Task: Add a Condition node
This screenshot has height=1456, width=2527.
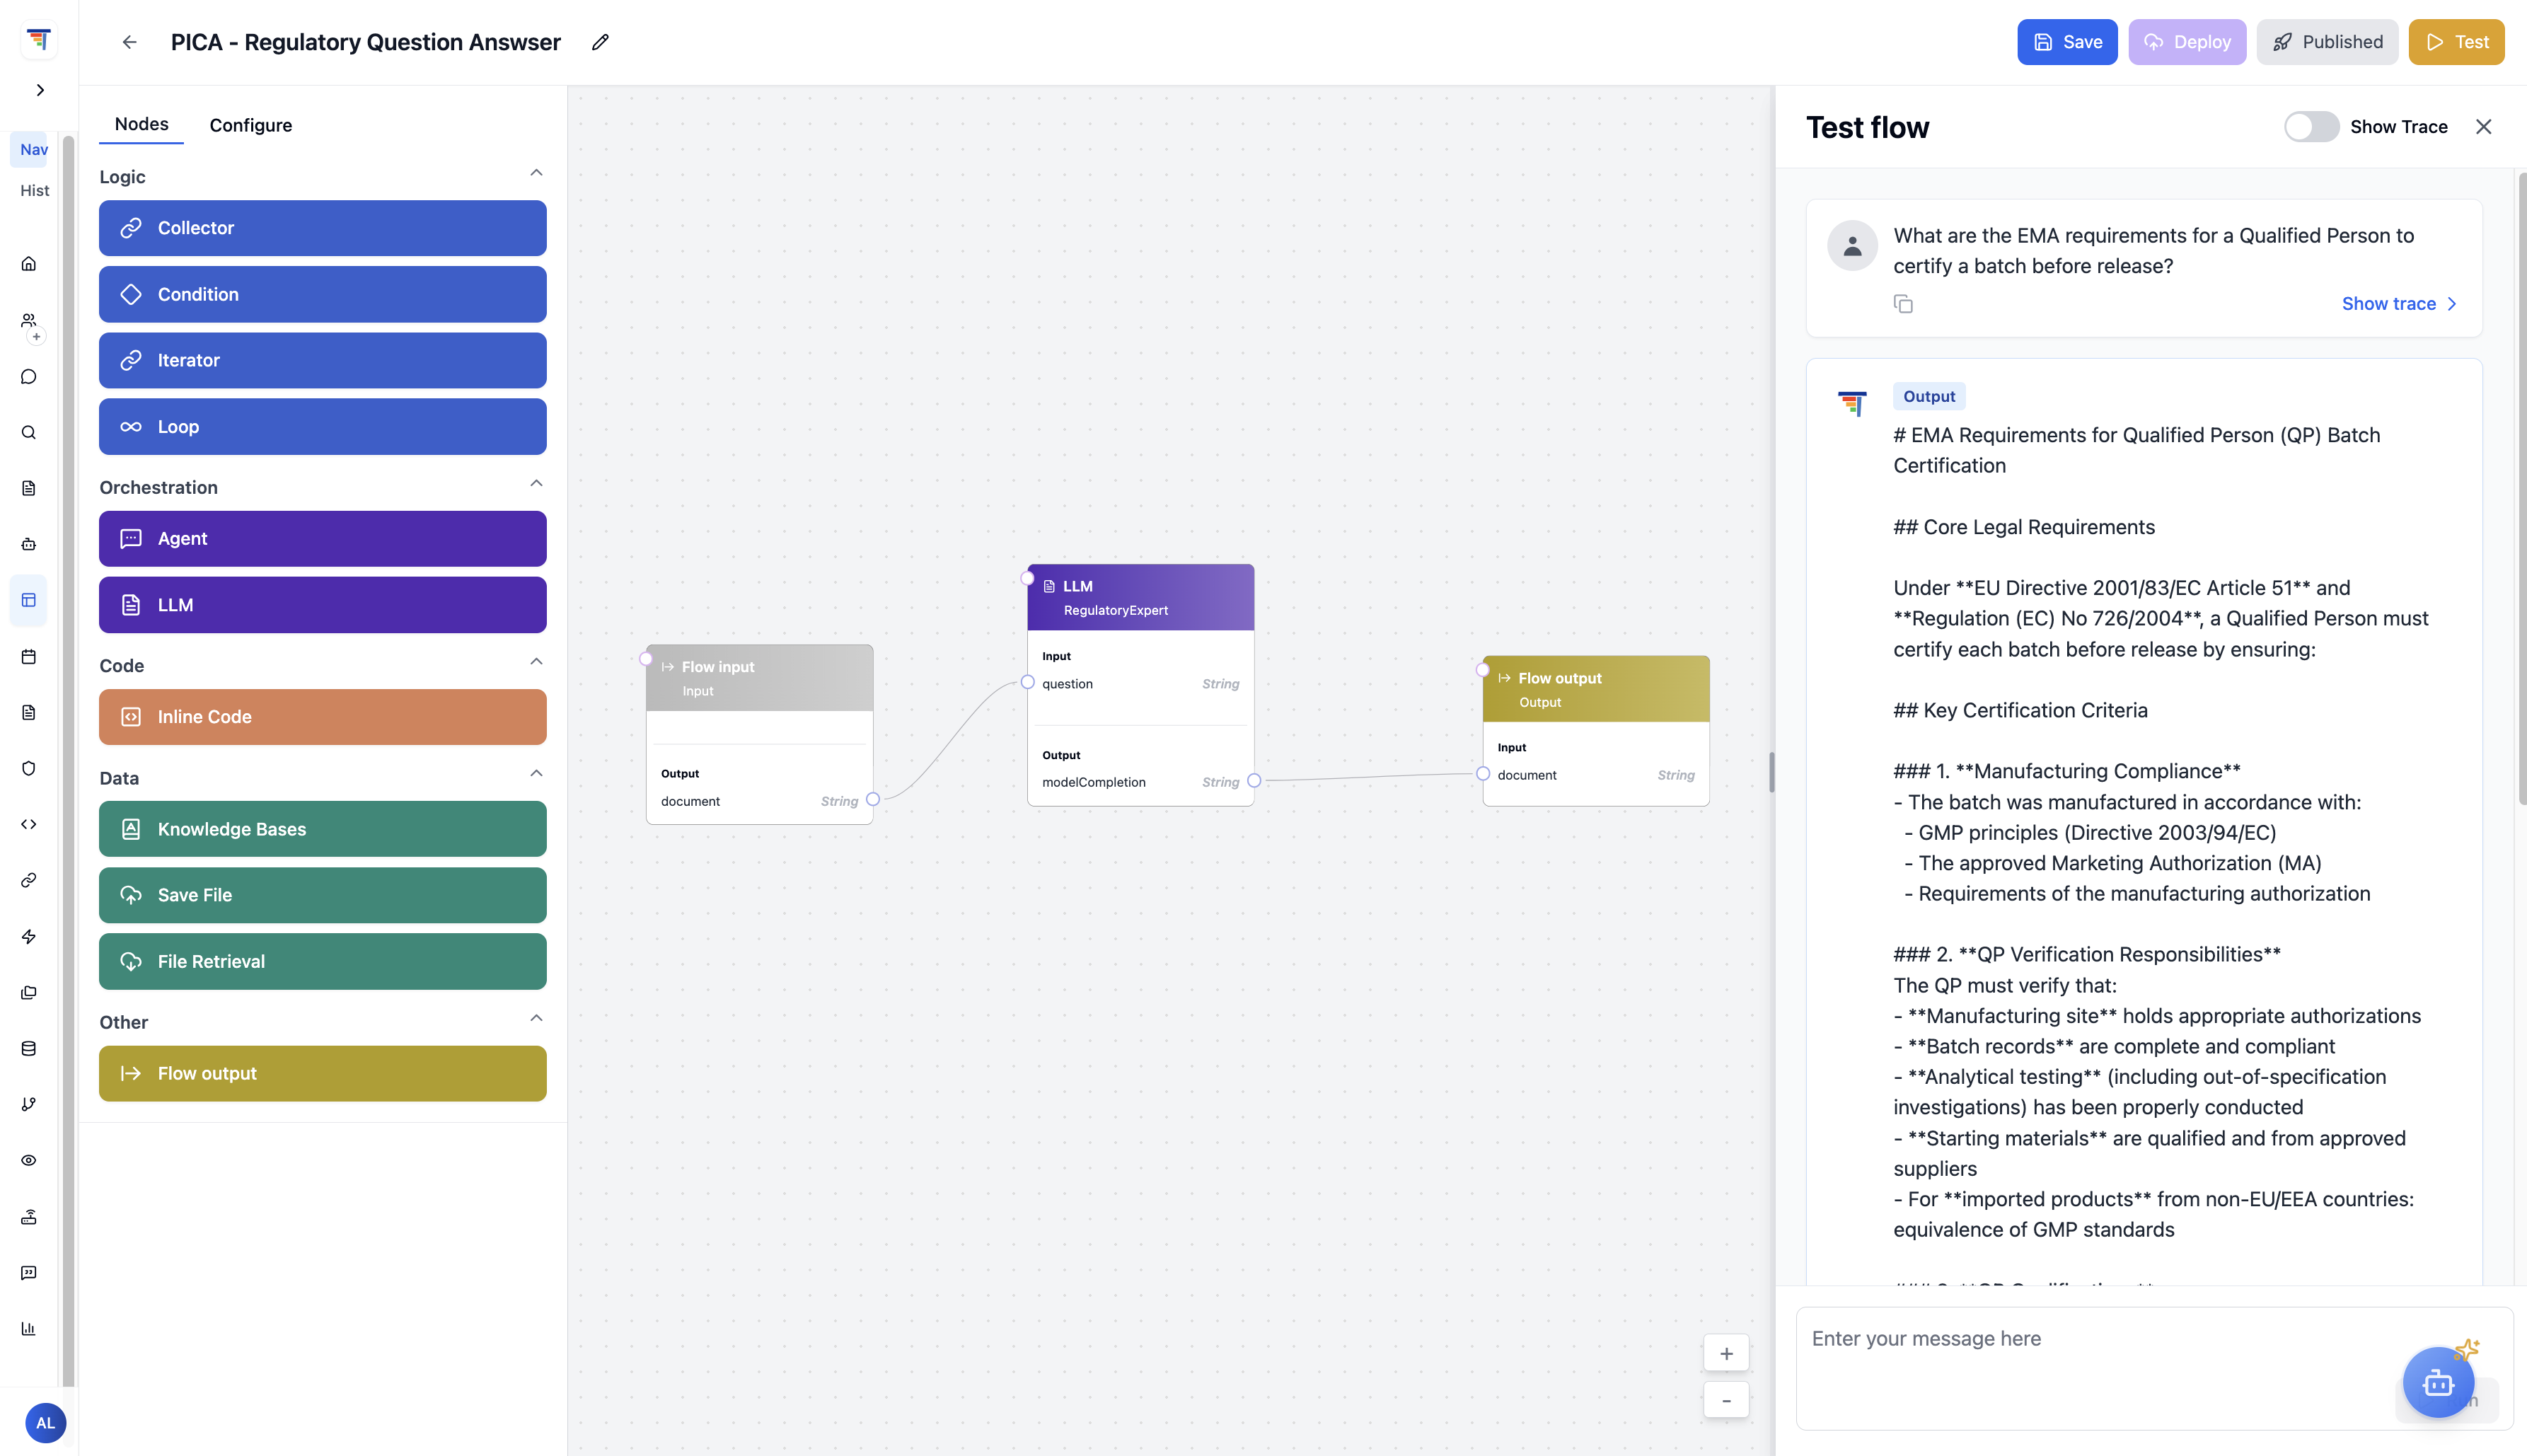Action: [x=322, y=294]
